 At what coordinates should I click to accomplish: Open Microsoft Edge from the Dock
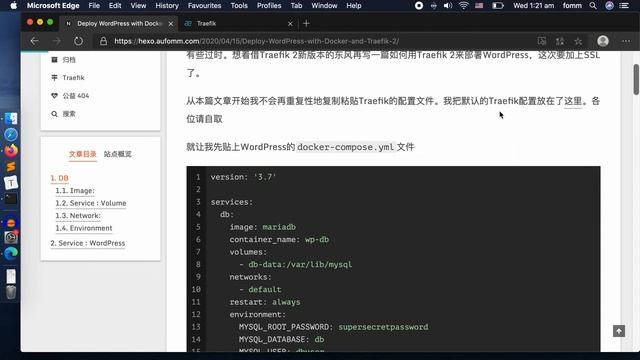pyautogui.click(x=11, y=253)
